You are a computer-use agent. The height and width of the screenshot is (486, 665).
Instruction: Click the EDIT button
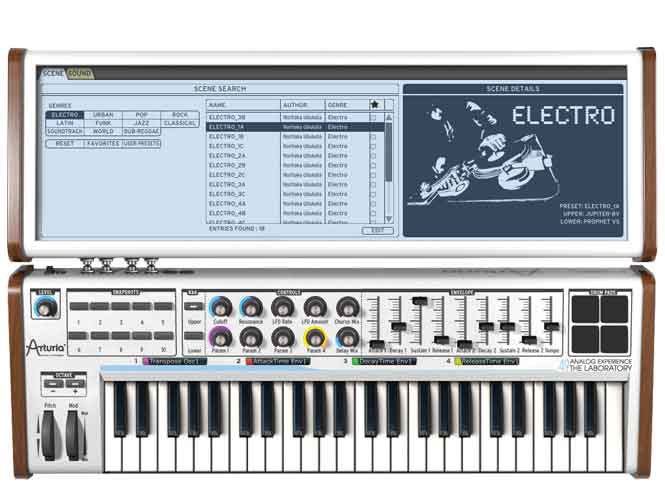click(377, 231)
